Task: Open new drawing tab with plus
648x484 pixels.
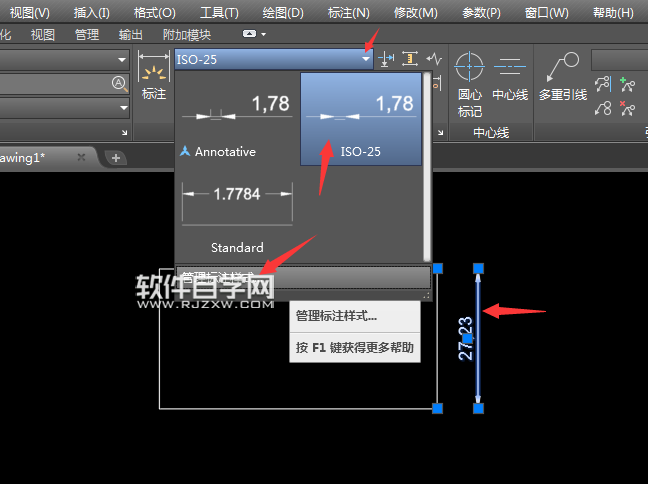Action: pyautogui.click(x=116, y=157)
